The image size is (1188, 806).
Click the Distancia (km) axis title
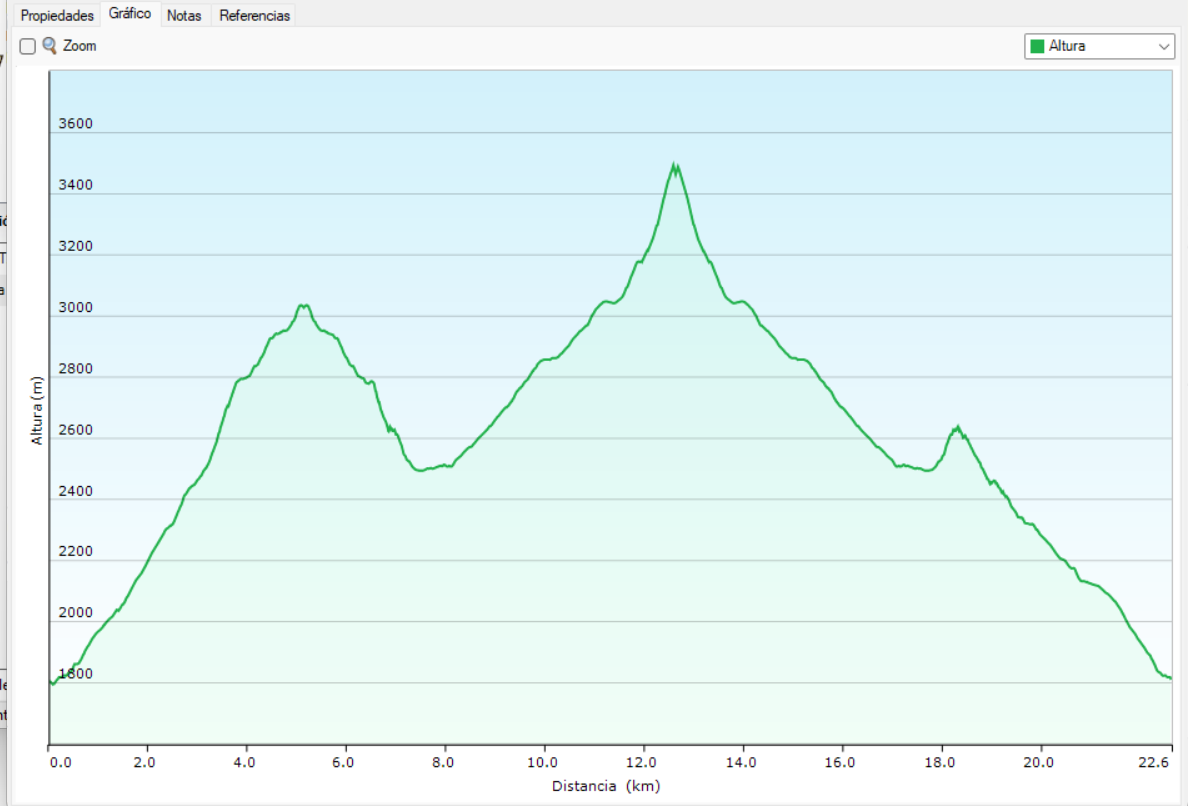pos(606,787)
